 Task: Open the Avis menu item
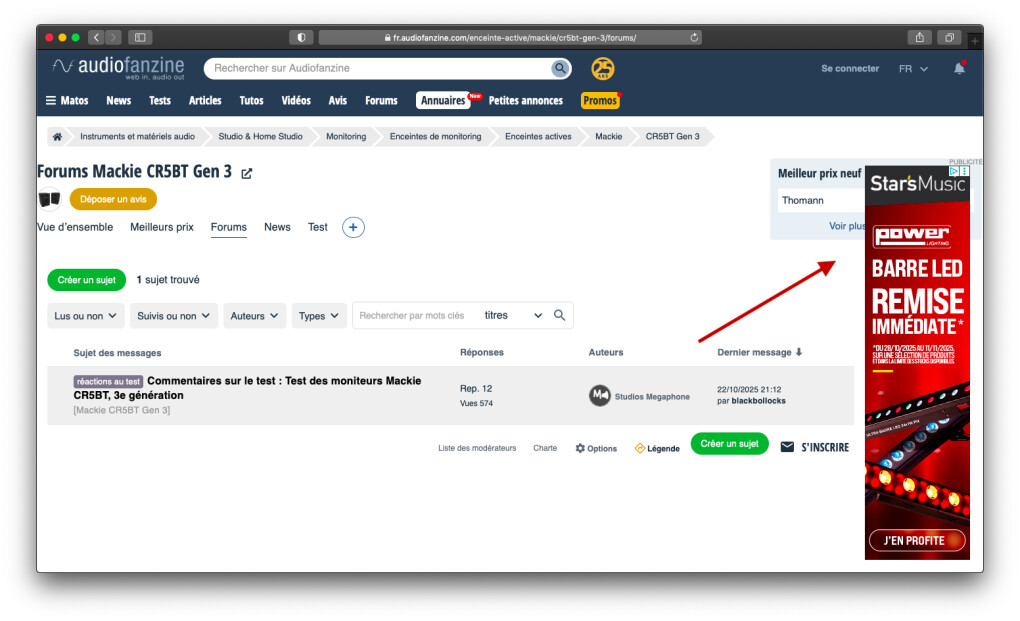tap(338, 100)
